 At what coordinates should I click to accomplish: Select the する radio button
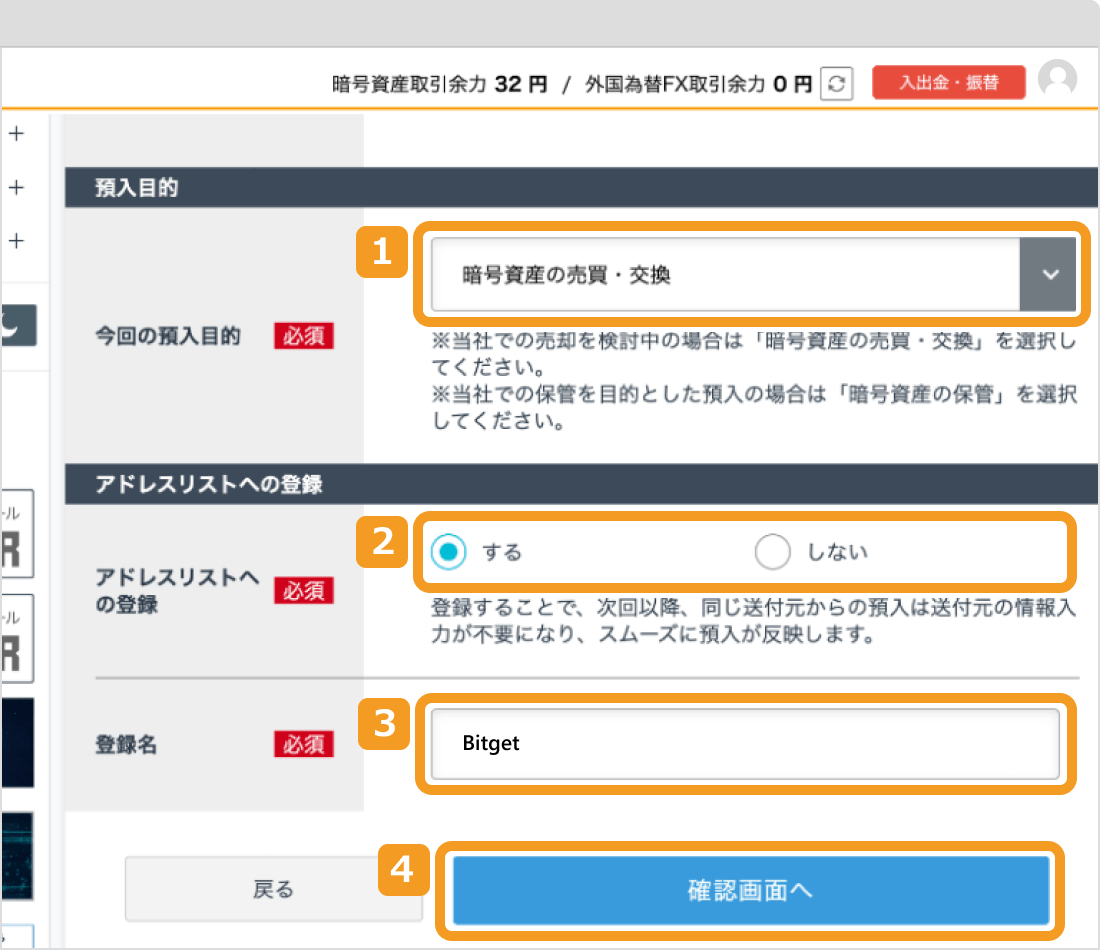(x=448, y=551)
